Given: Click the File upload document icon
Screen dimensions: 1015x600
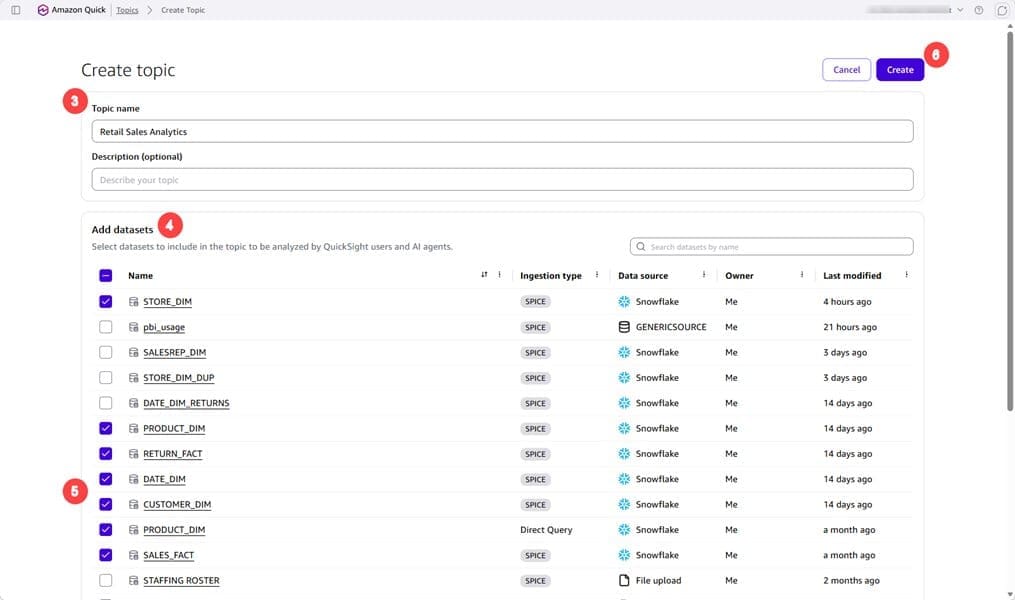Looking at the screenshot, I should click(x=624, y=580).
